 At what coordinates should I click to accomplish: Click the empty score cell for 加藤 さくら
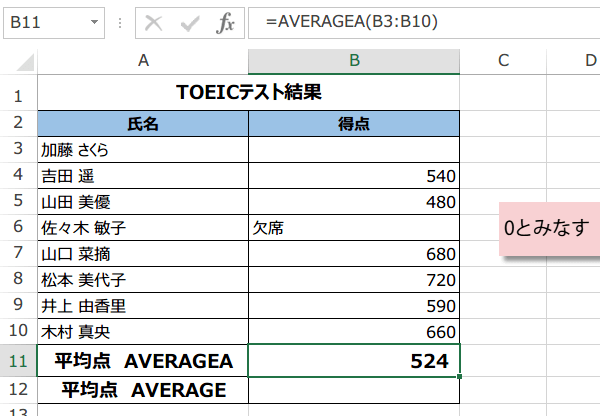click(x=354, y=150)
